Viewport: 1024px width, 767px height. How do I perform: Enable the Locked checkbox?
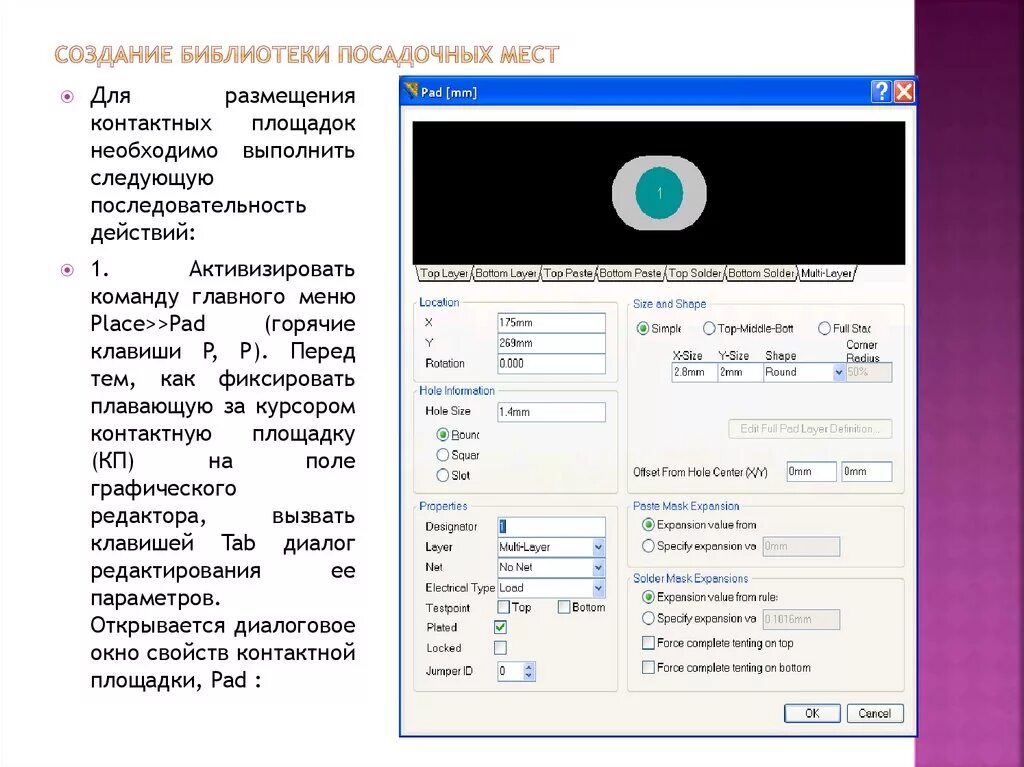click(x=498, y=648)
